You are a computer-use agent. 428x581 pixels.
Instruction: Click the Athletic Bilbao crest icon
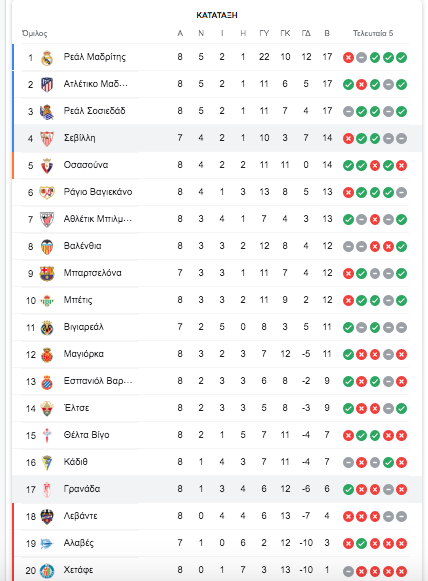point(47,220)
